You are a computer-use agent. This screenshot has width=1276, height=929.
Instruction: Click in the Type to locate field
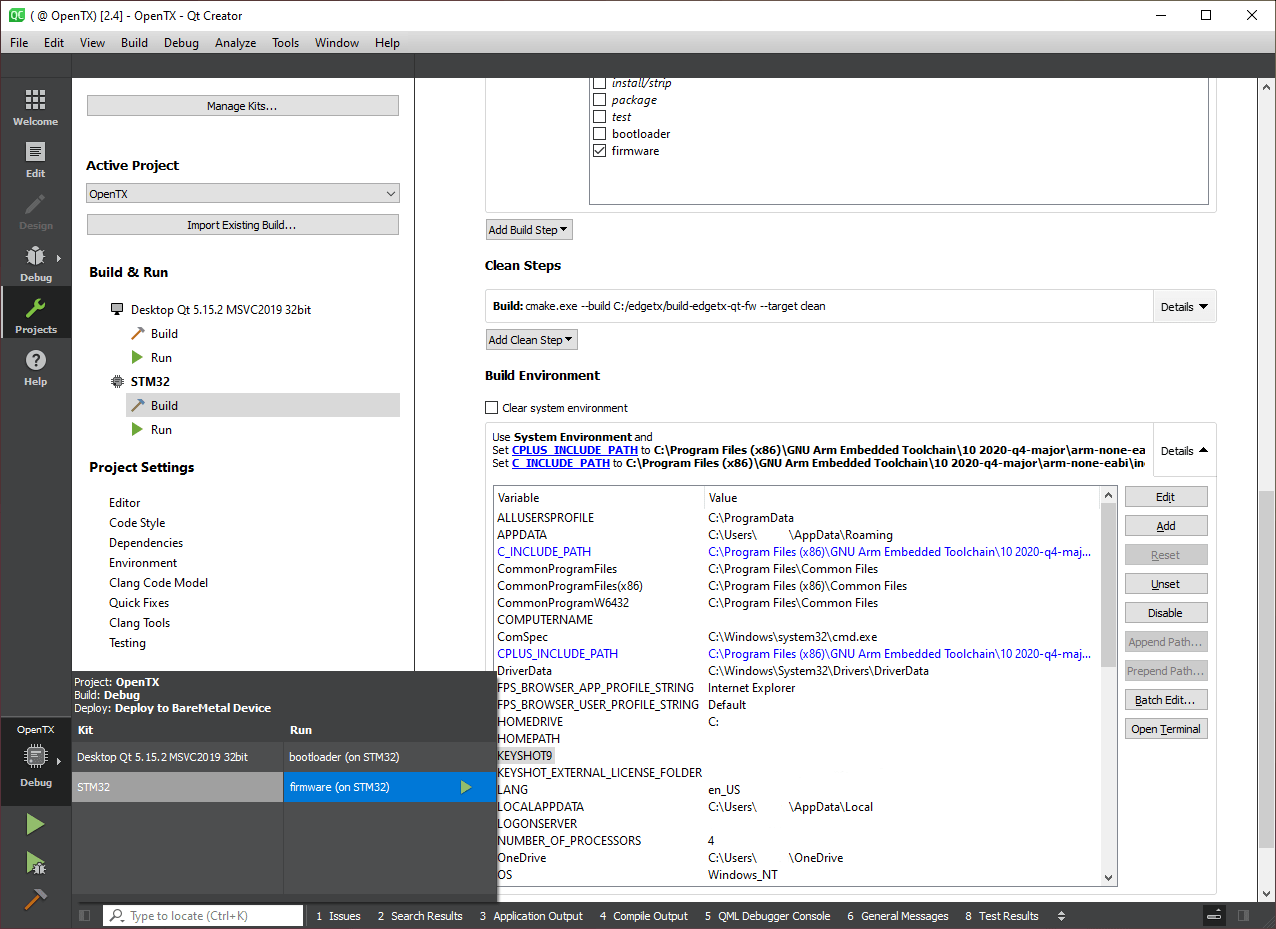tap(203, 915)
